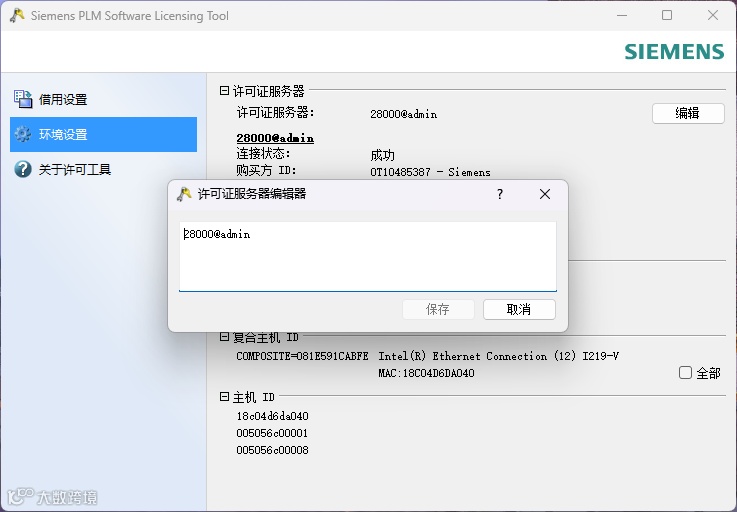
Task: Collapse the 主机 ID section
Action: pos(224,397)
